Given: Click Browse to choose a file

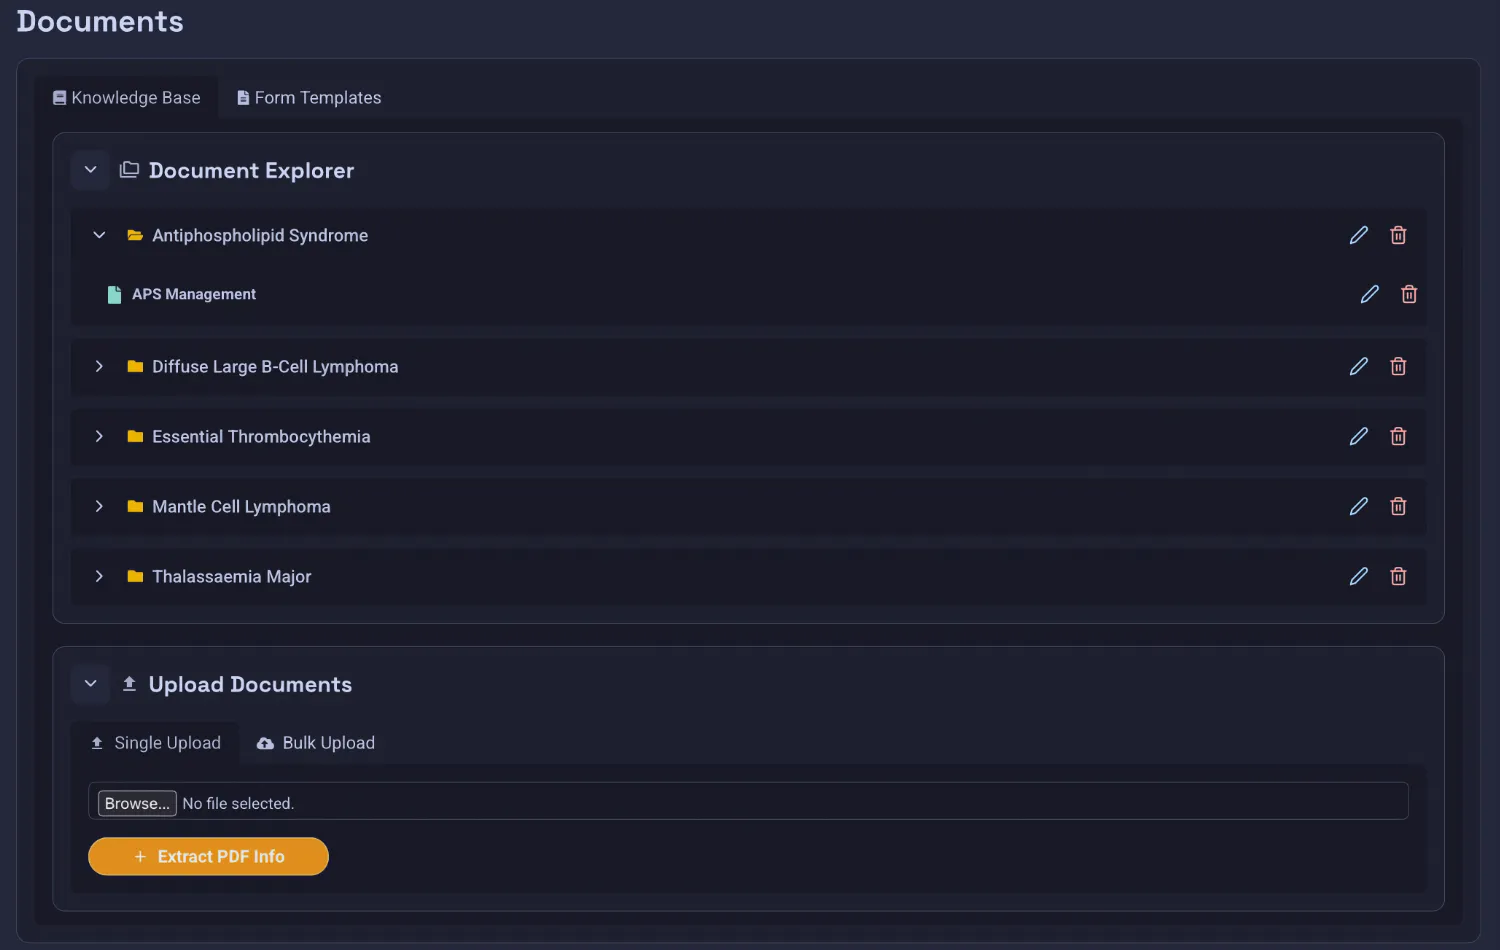Looking at the screenshot, I should coord(137,803).
